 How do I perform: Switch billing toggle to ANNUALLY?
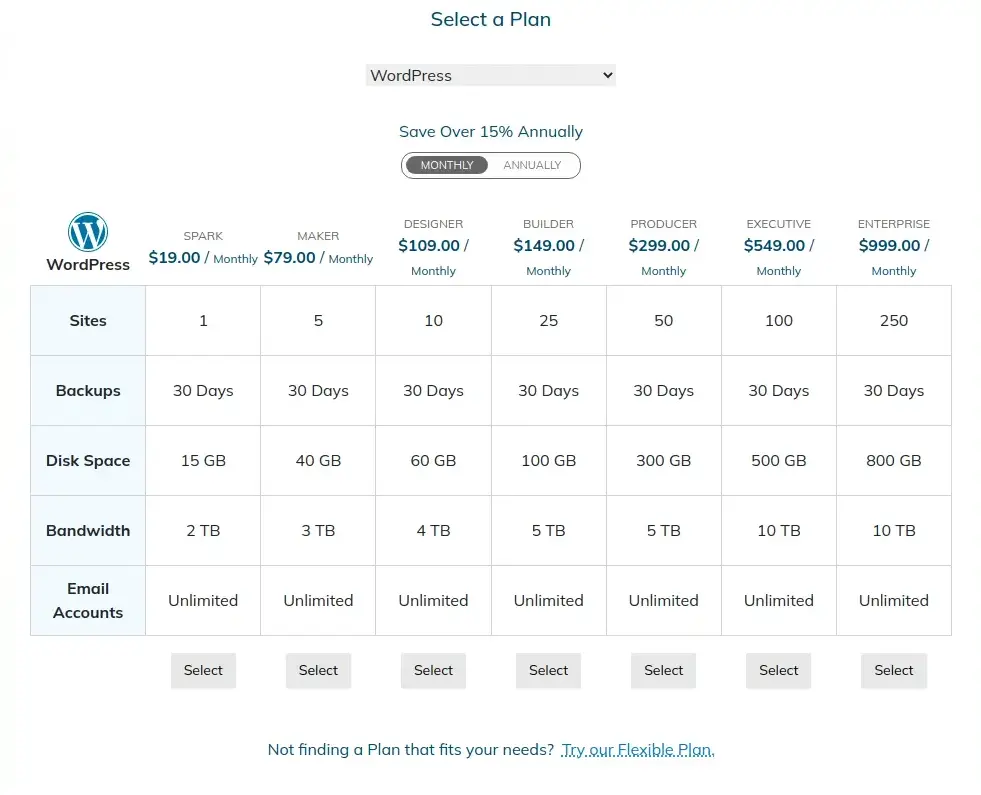532,165
